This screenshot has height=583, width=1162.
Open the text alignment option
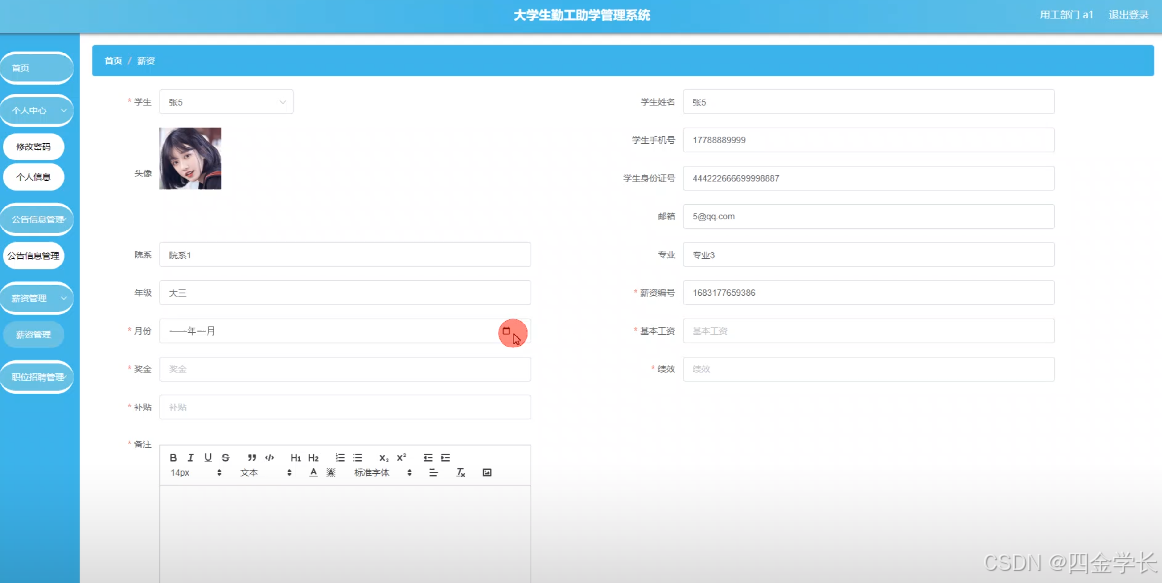click(x=434, y=473)
